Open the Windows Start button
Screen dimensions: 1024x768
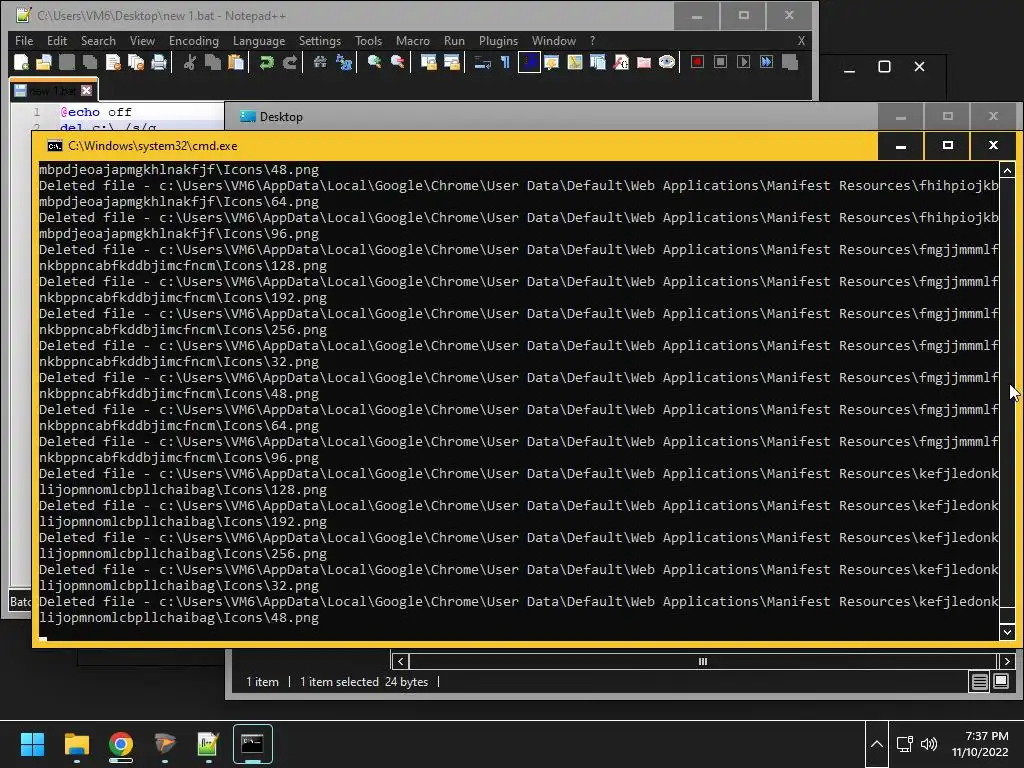32,744
